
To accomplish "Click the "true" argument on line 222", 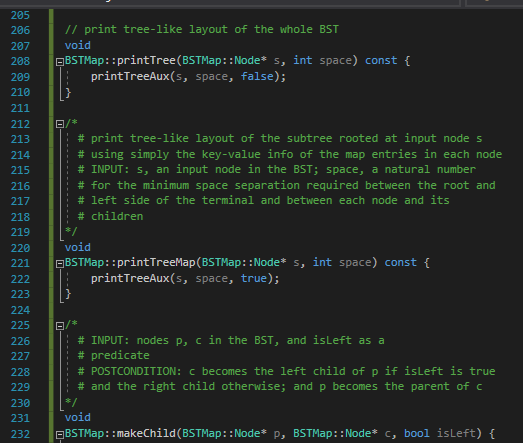I will coord(253,278).
